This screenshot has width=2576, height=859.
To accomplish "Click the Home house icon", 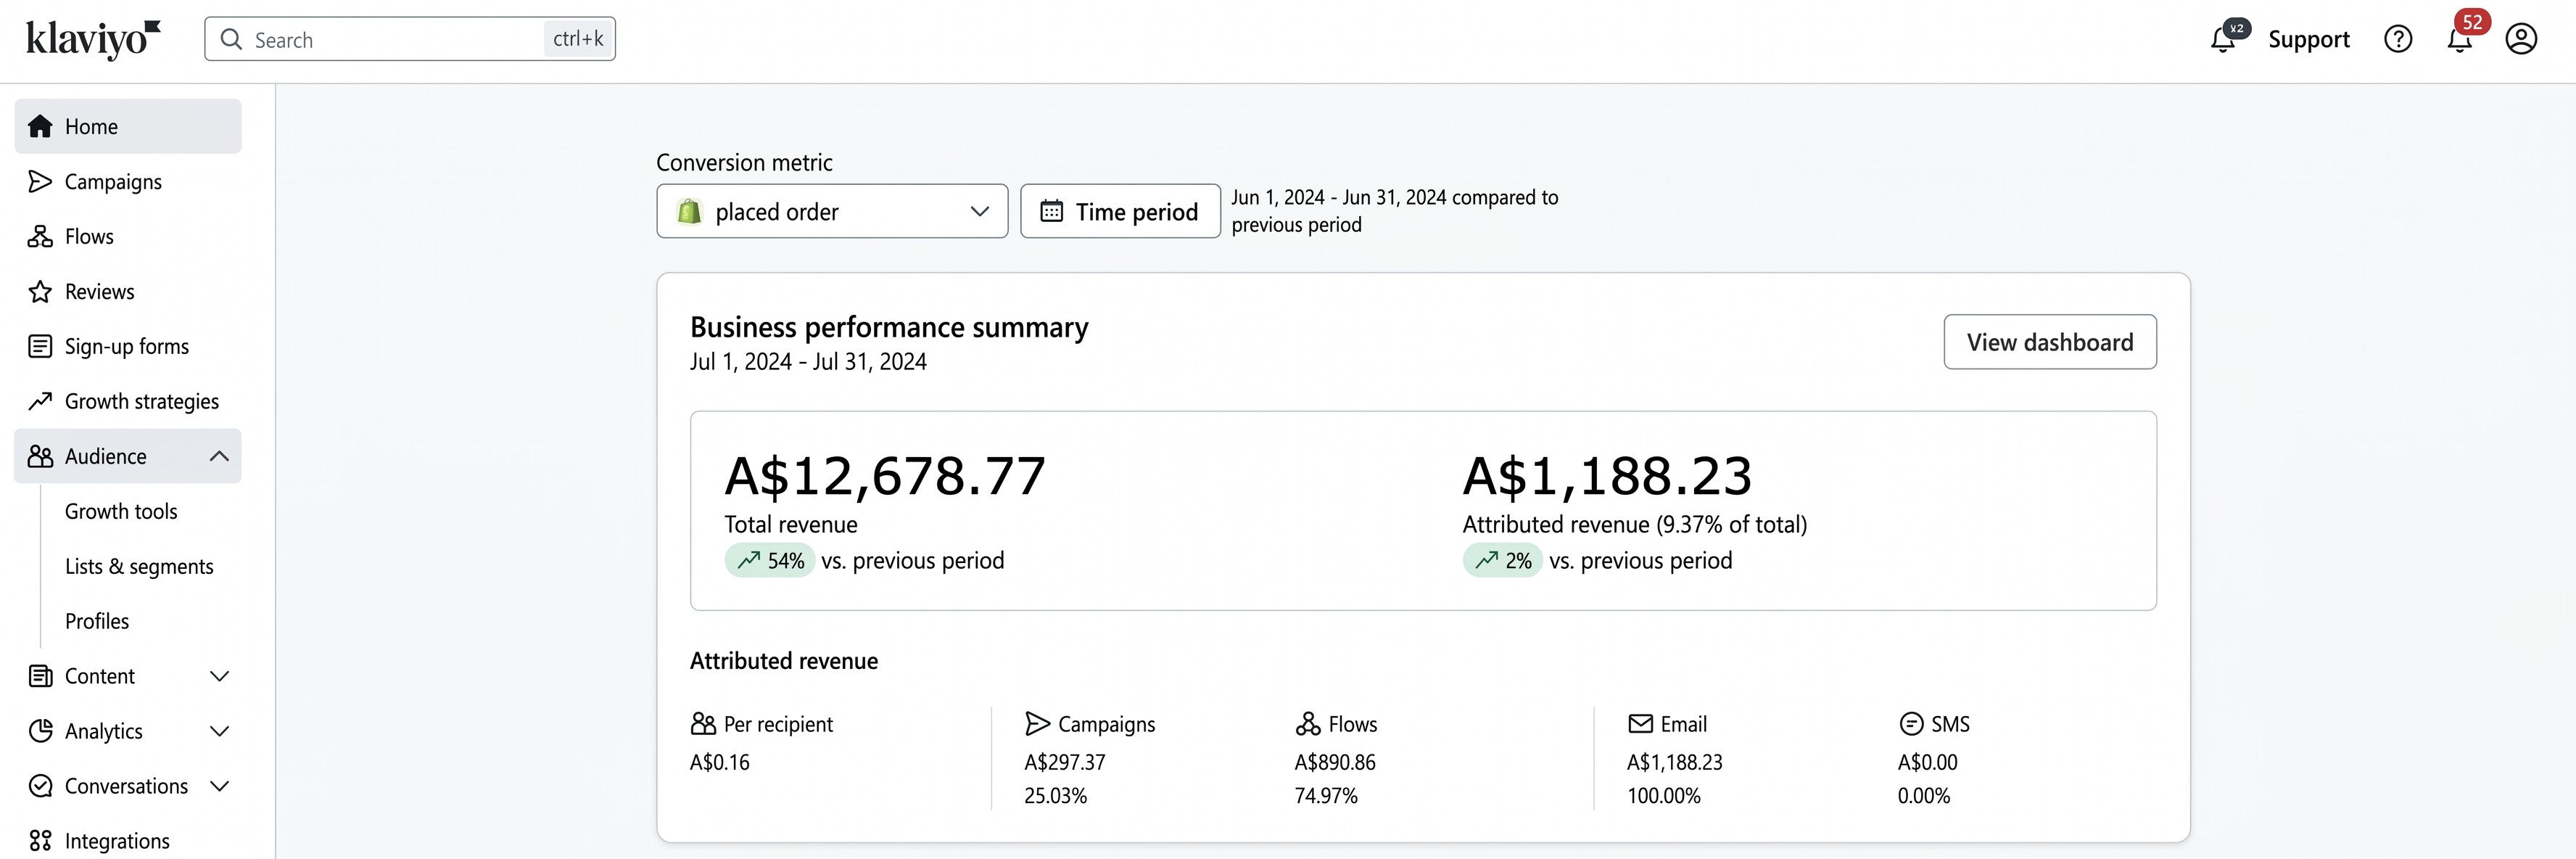I will [40, 126].
